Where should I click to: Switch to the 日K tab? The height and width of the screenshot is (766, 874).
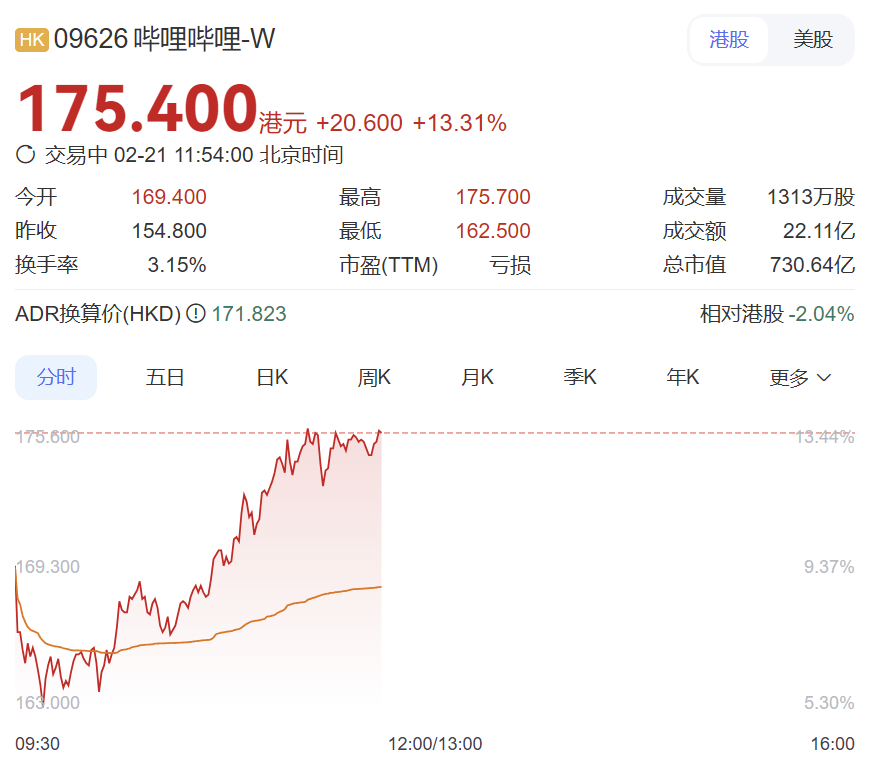click(x=272, y=377)
